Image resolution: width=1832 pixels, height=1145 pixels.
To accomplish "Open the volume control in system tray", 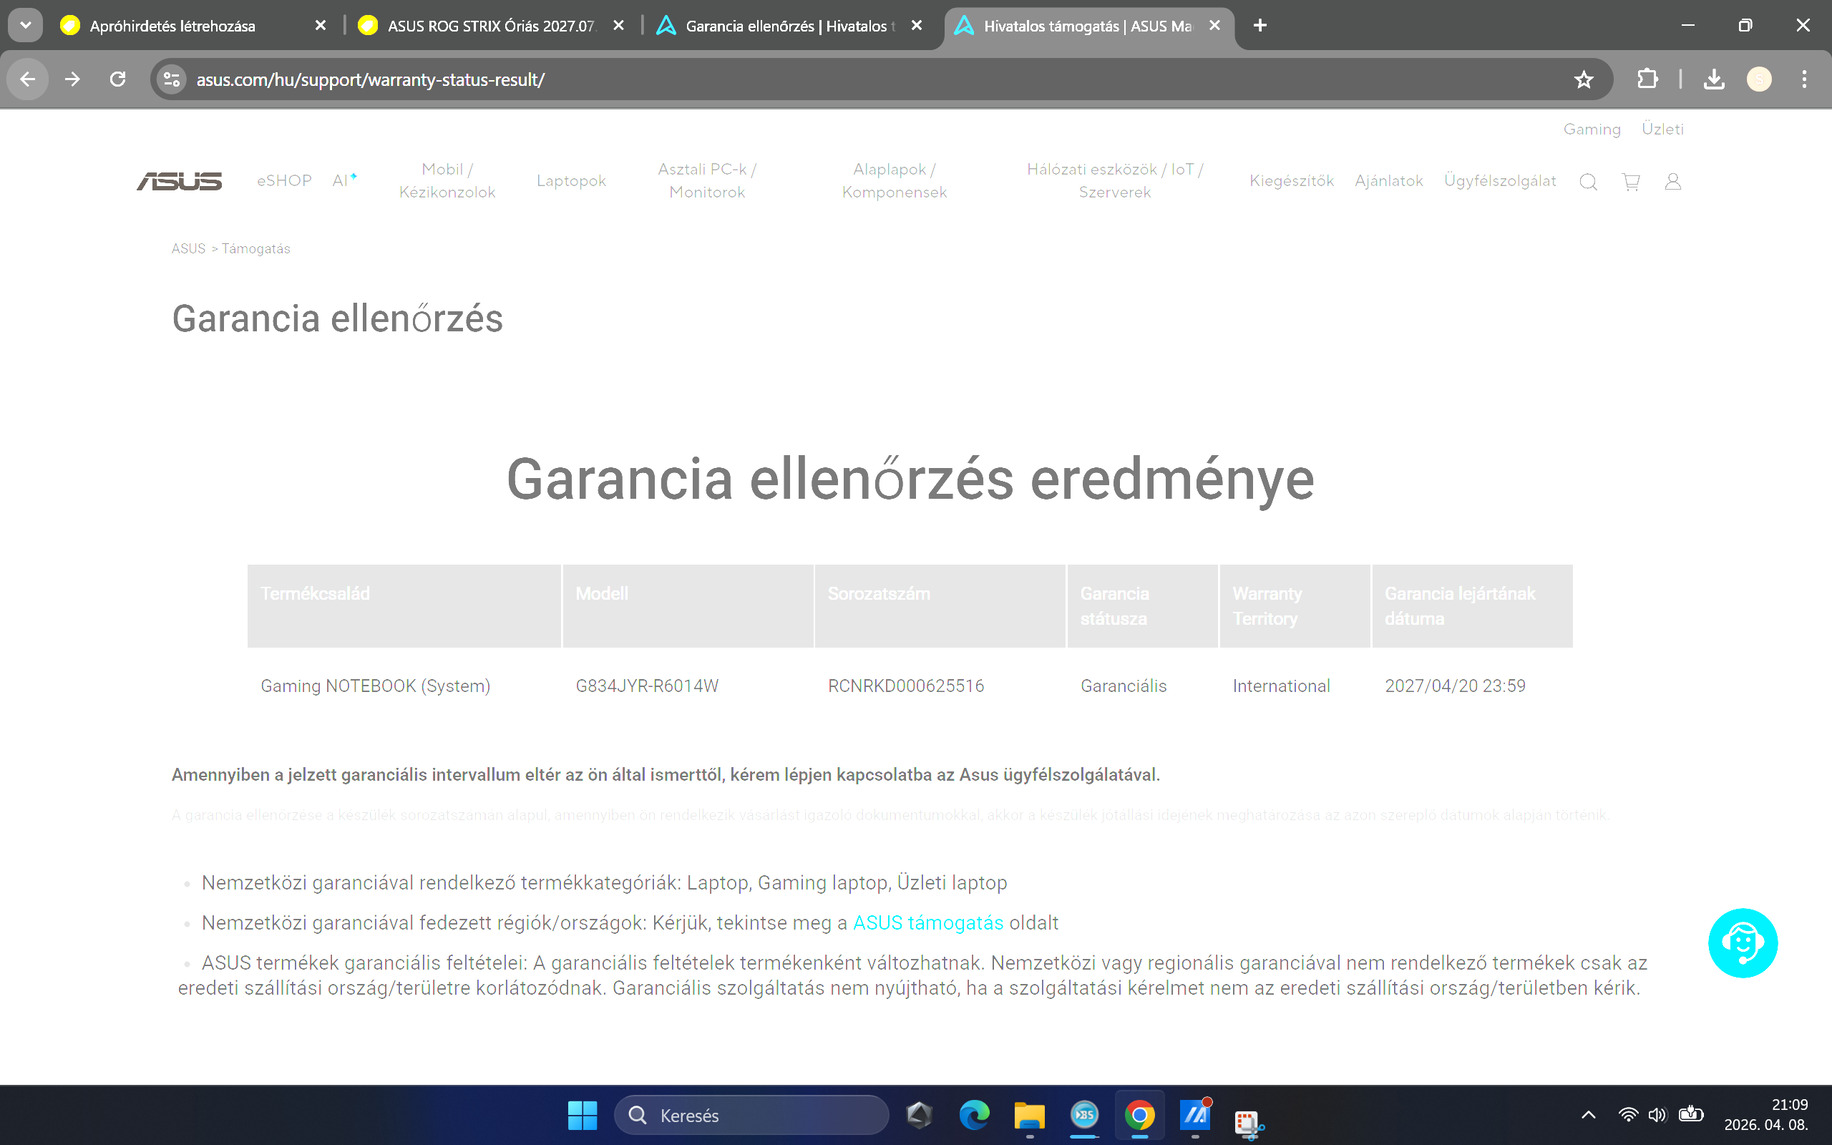I will 1658,1115.
